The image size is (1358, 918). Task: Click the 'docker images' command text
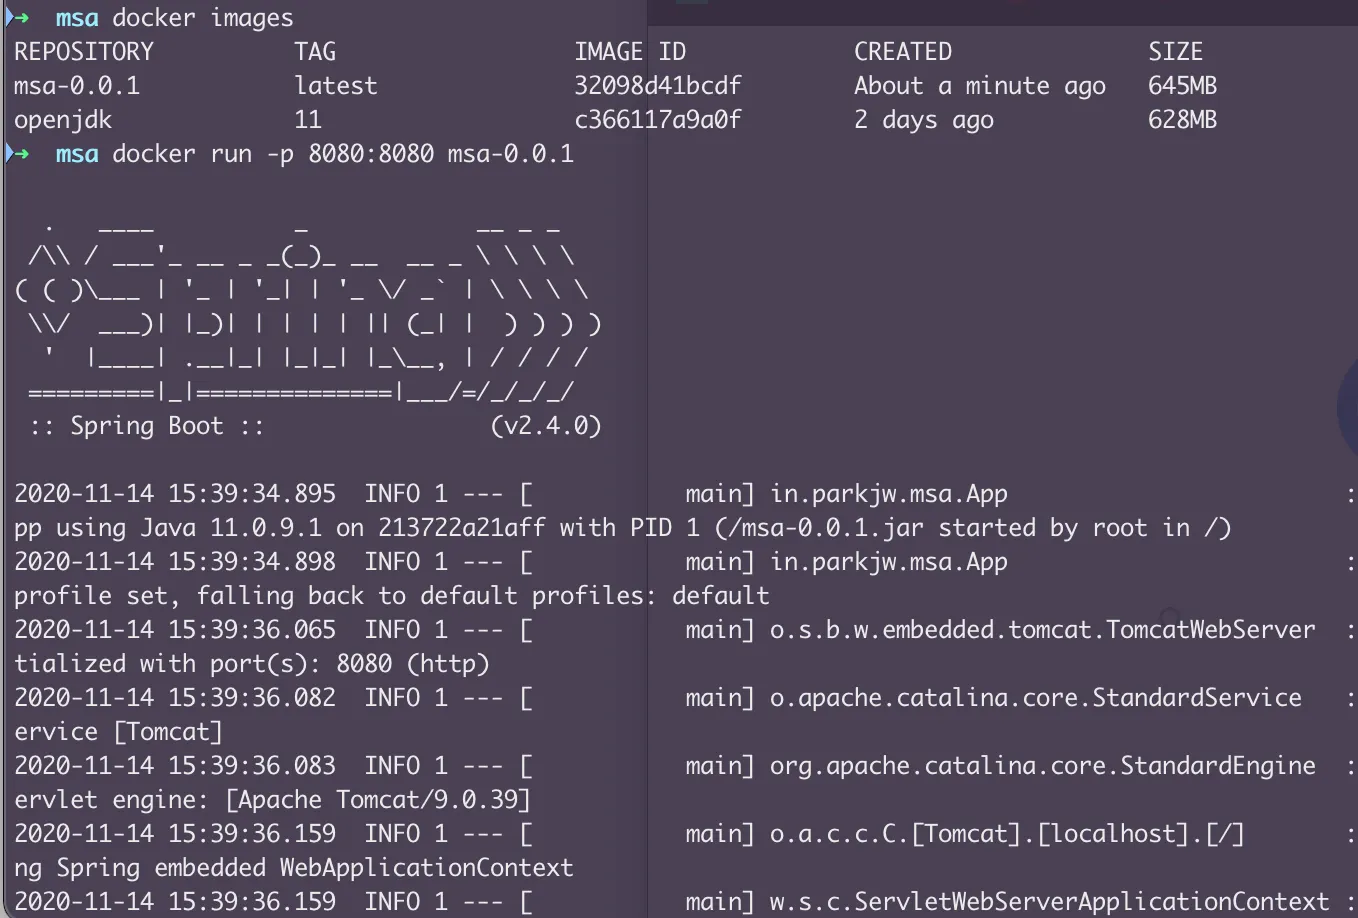point(203,18)
